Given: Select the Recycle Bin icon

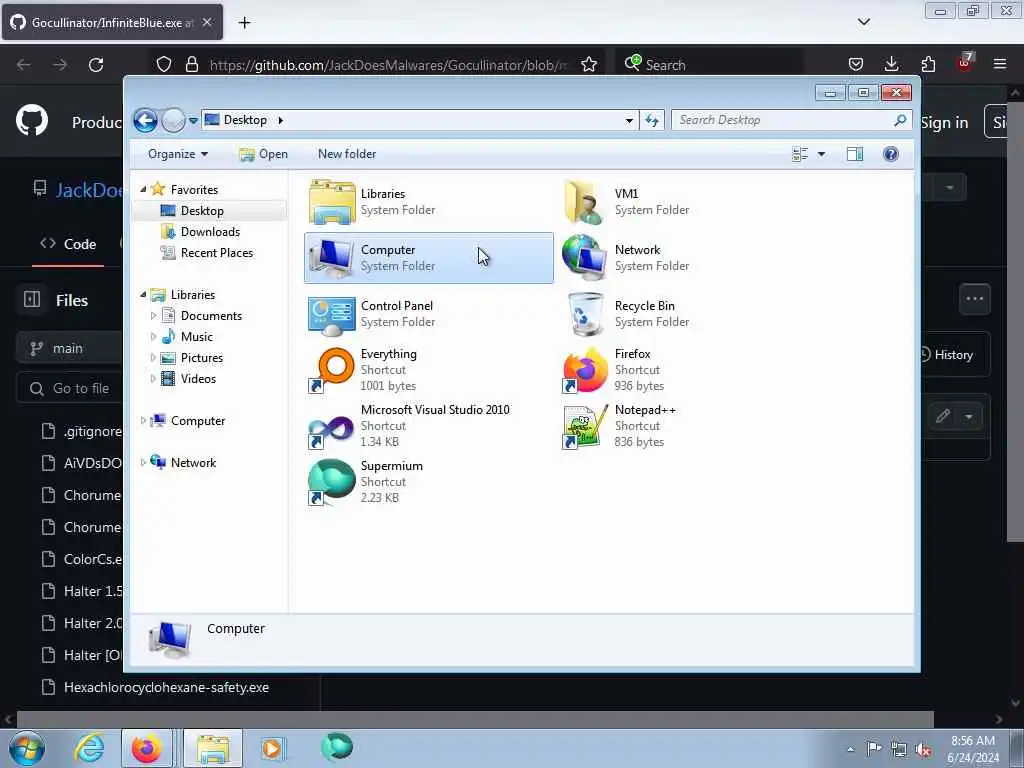Looking at the screenshot, I should click(585, 314).
